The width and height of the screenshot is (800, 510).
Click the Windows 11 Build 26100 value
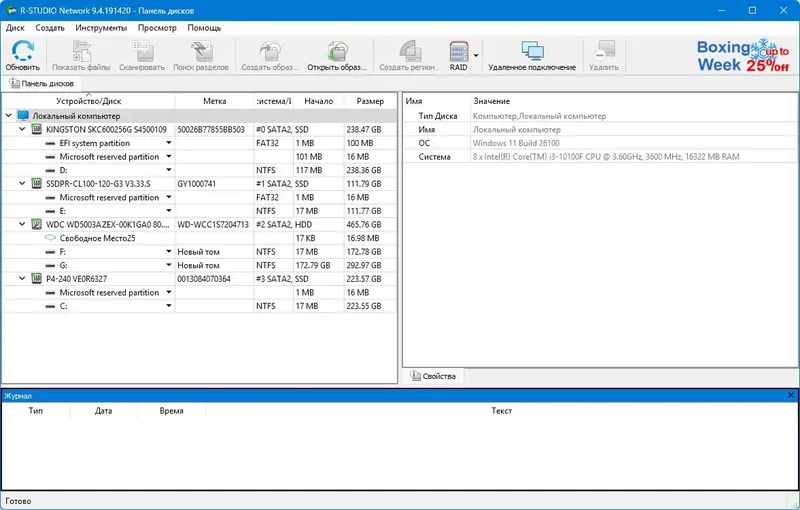coord(516,143)
